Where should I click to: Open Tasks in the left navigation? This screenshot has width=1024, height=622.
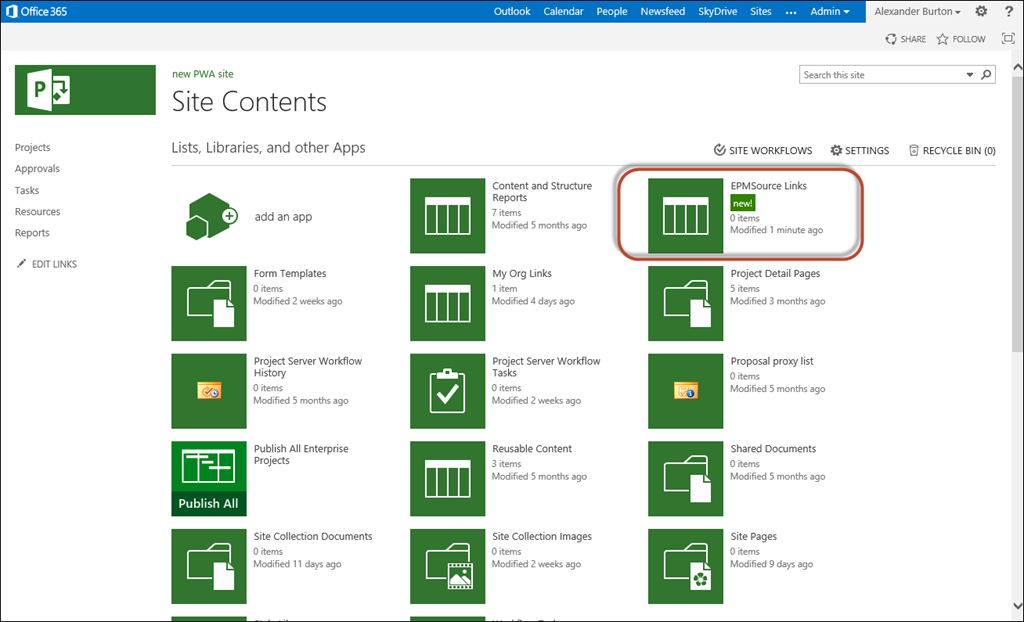(27, 190)
